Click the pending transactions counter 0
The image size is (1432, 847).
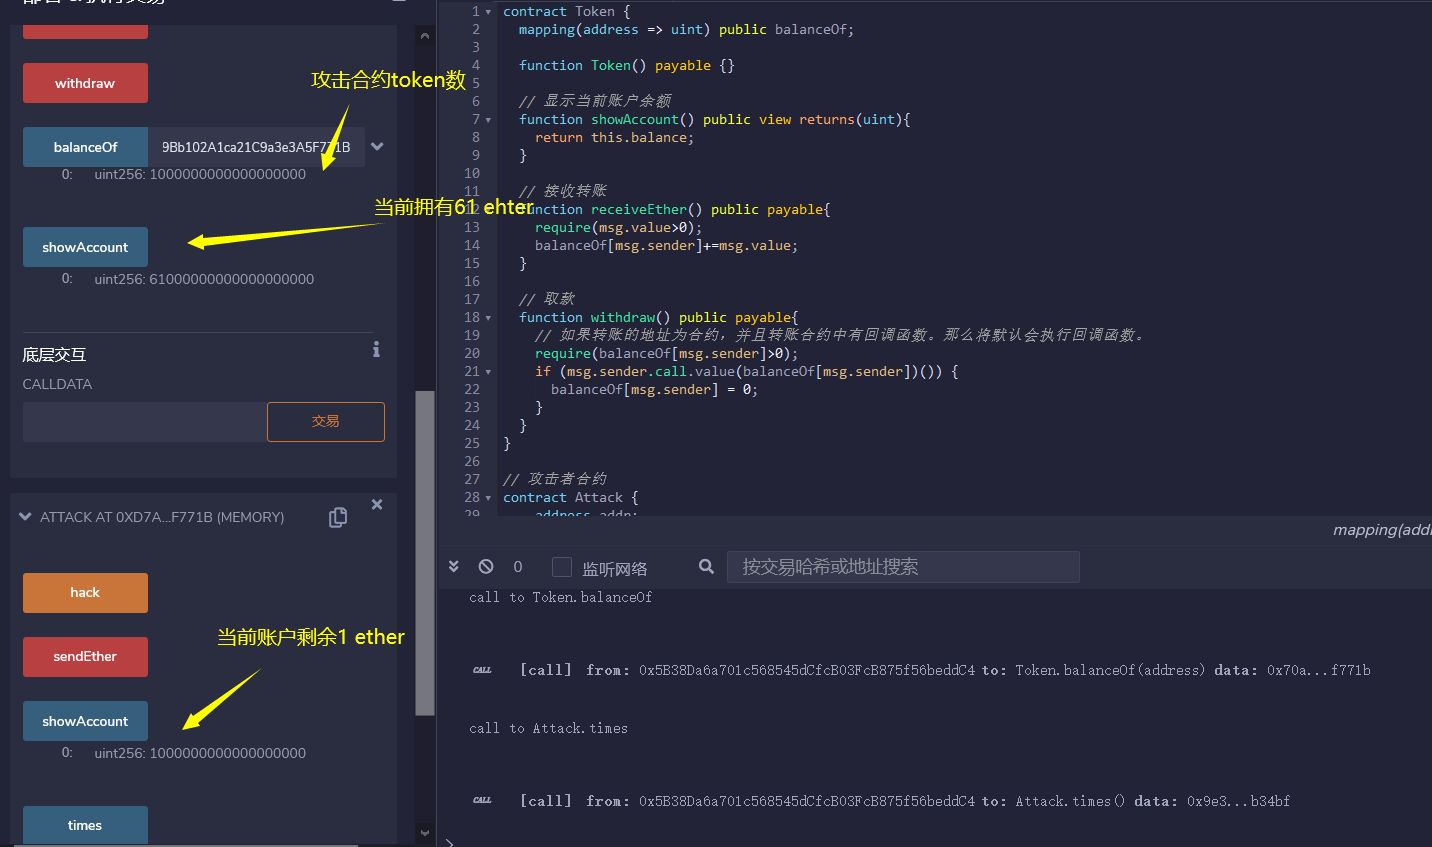(x=518, y=567)
